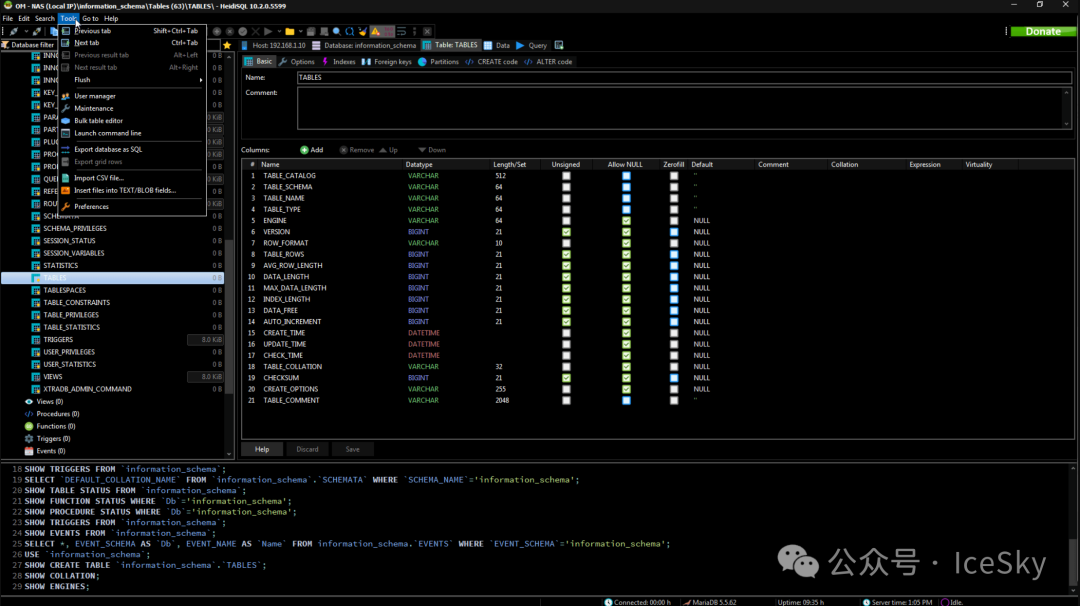Choose Export database as SQL
The width and height of the screenshot is (1080, 606).
(108, 149)
